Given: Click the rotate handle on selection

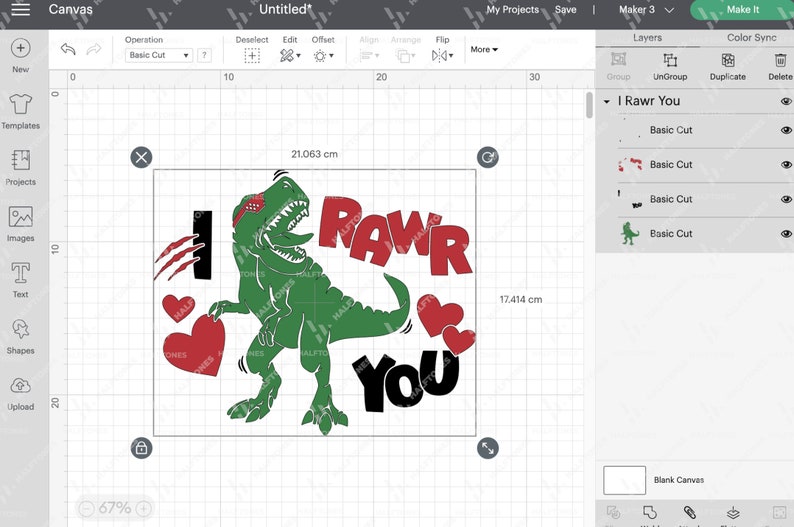Looking at the screenshot, I should [488, 157].
